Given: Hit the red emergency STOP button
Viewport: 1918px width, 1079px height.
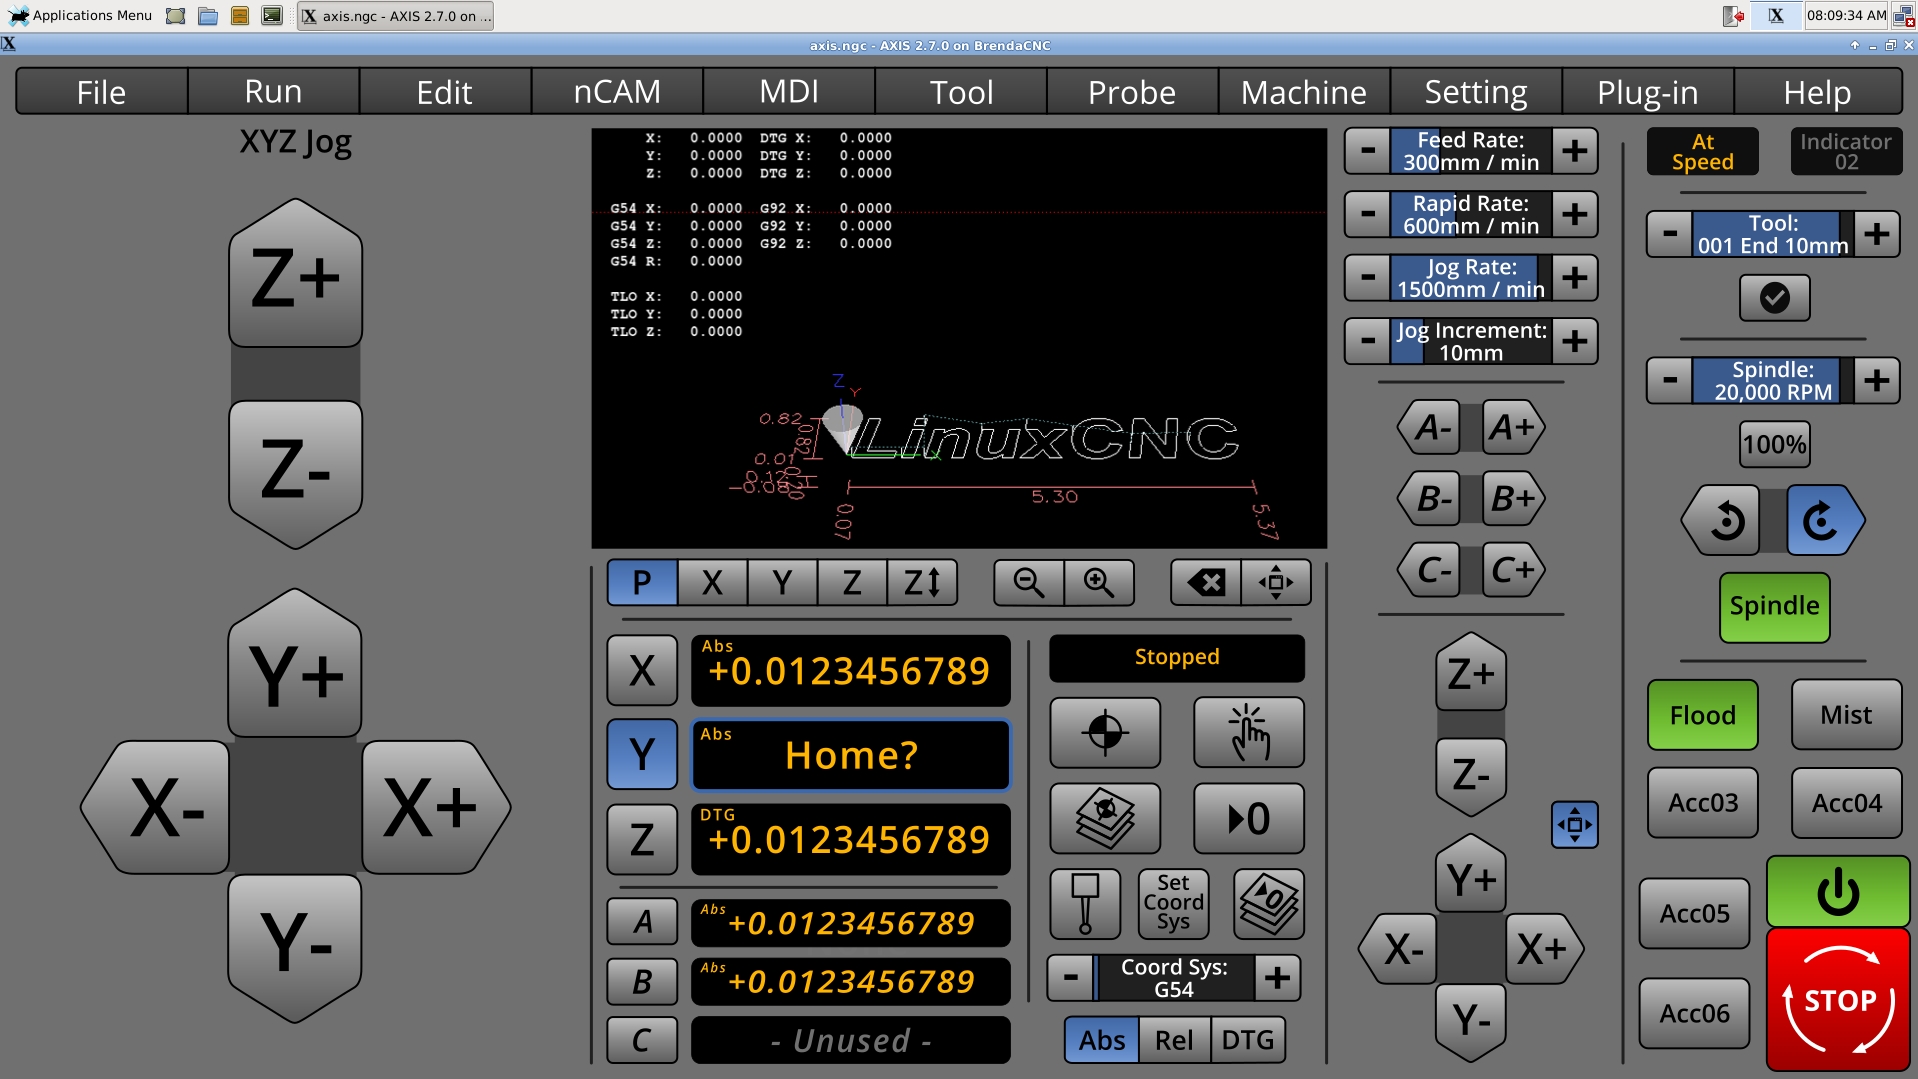Looking at the screenshot, I should (x=1838, y=1000).
